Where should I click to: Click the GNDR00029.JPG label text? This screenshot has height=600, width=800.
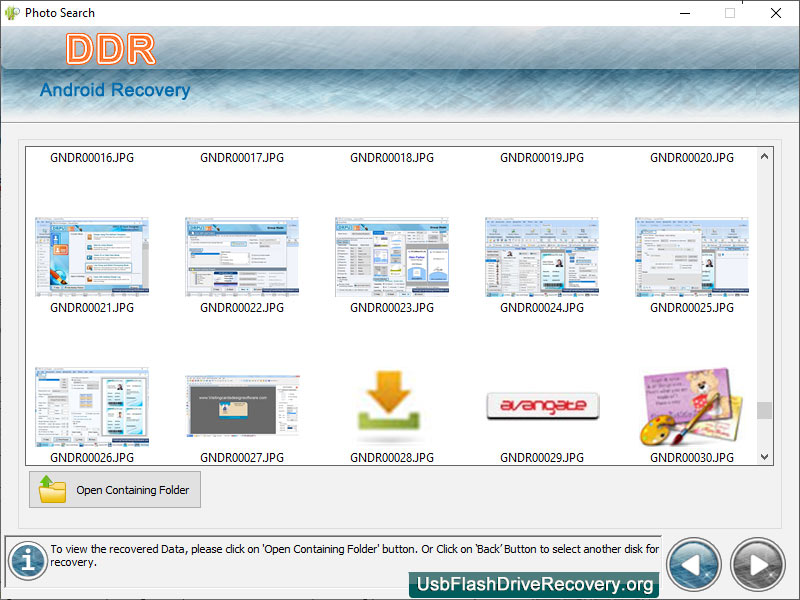pos(542,458)
